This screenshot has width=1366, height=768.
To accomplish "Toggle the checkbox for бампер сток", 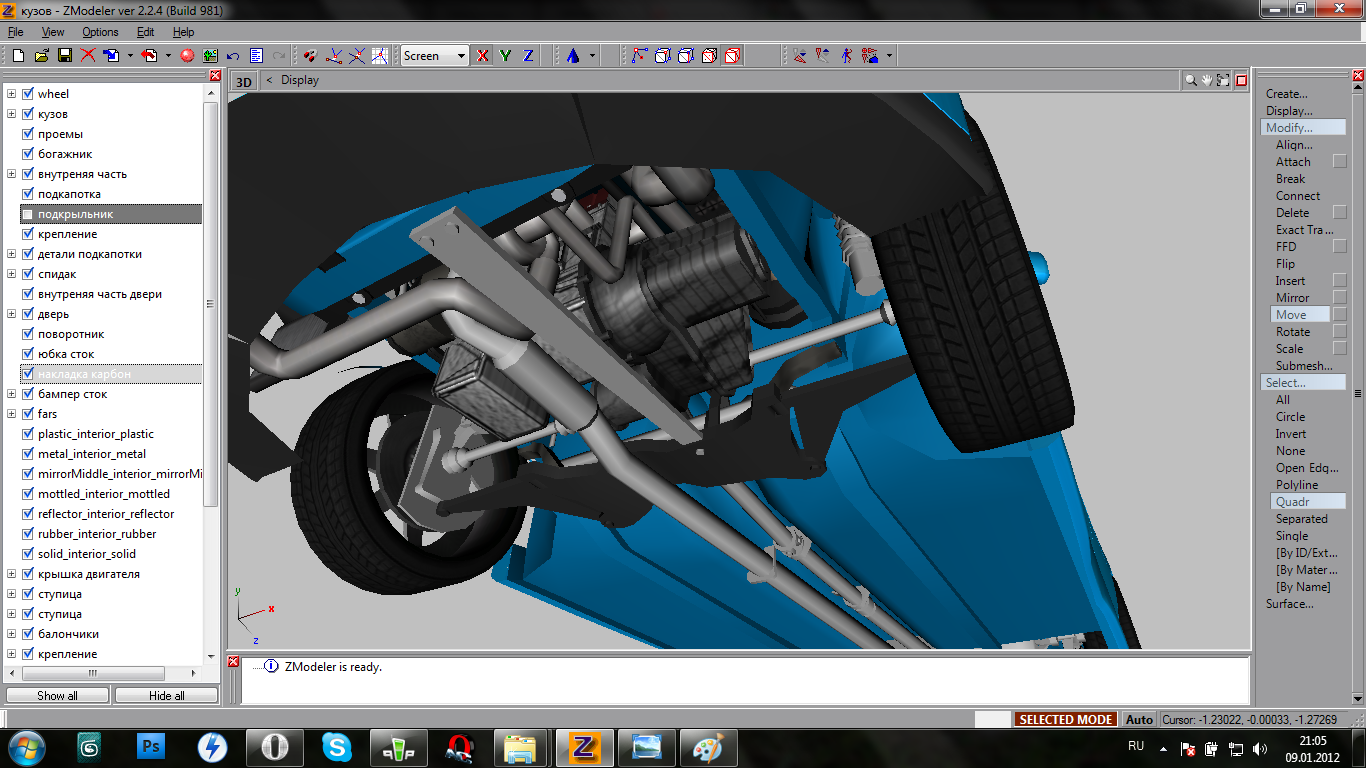I will [28, 394].
